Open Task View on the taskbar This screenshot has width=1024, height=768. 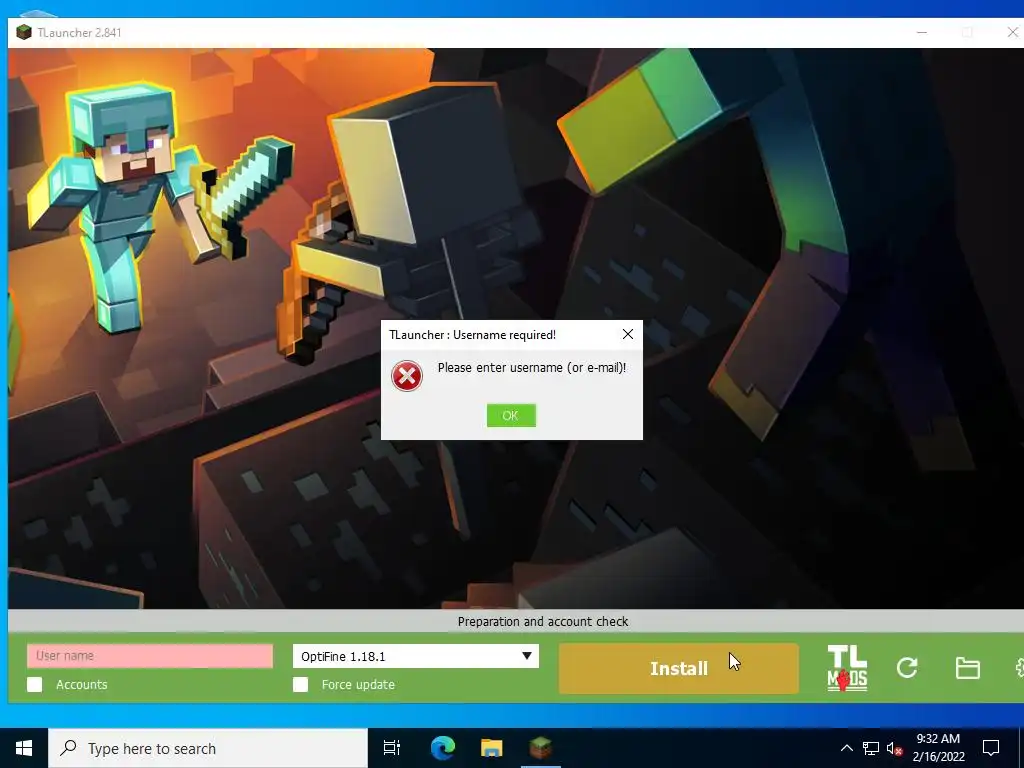pos(392,748)
